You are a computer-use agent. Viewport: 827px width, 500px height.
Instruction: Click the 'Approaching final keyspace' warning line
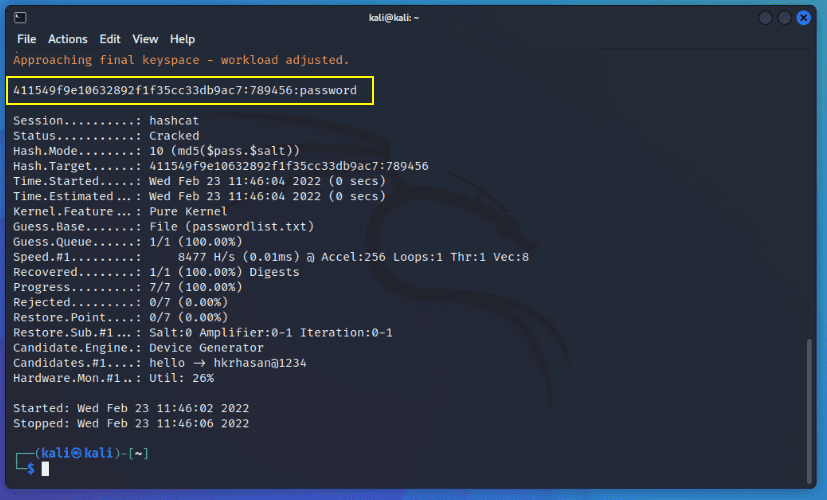(x=181, y=60)
